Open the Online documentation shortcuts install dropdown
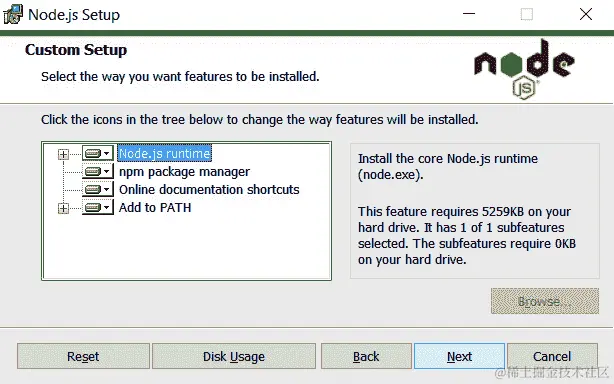 point(98,189)
